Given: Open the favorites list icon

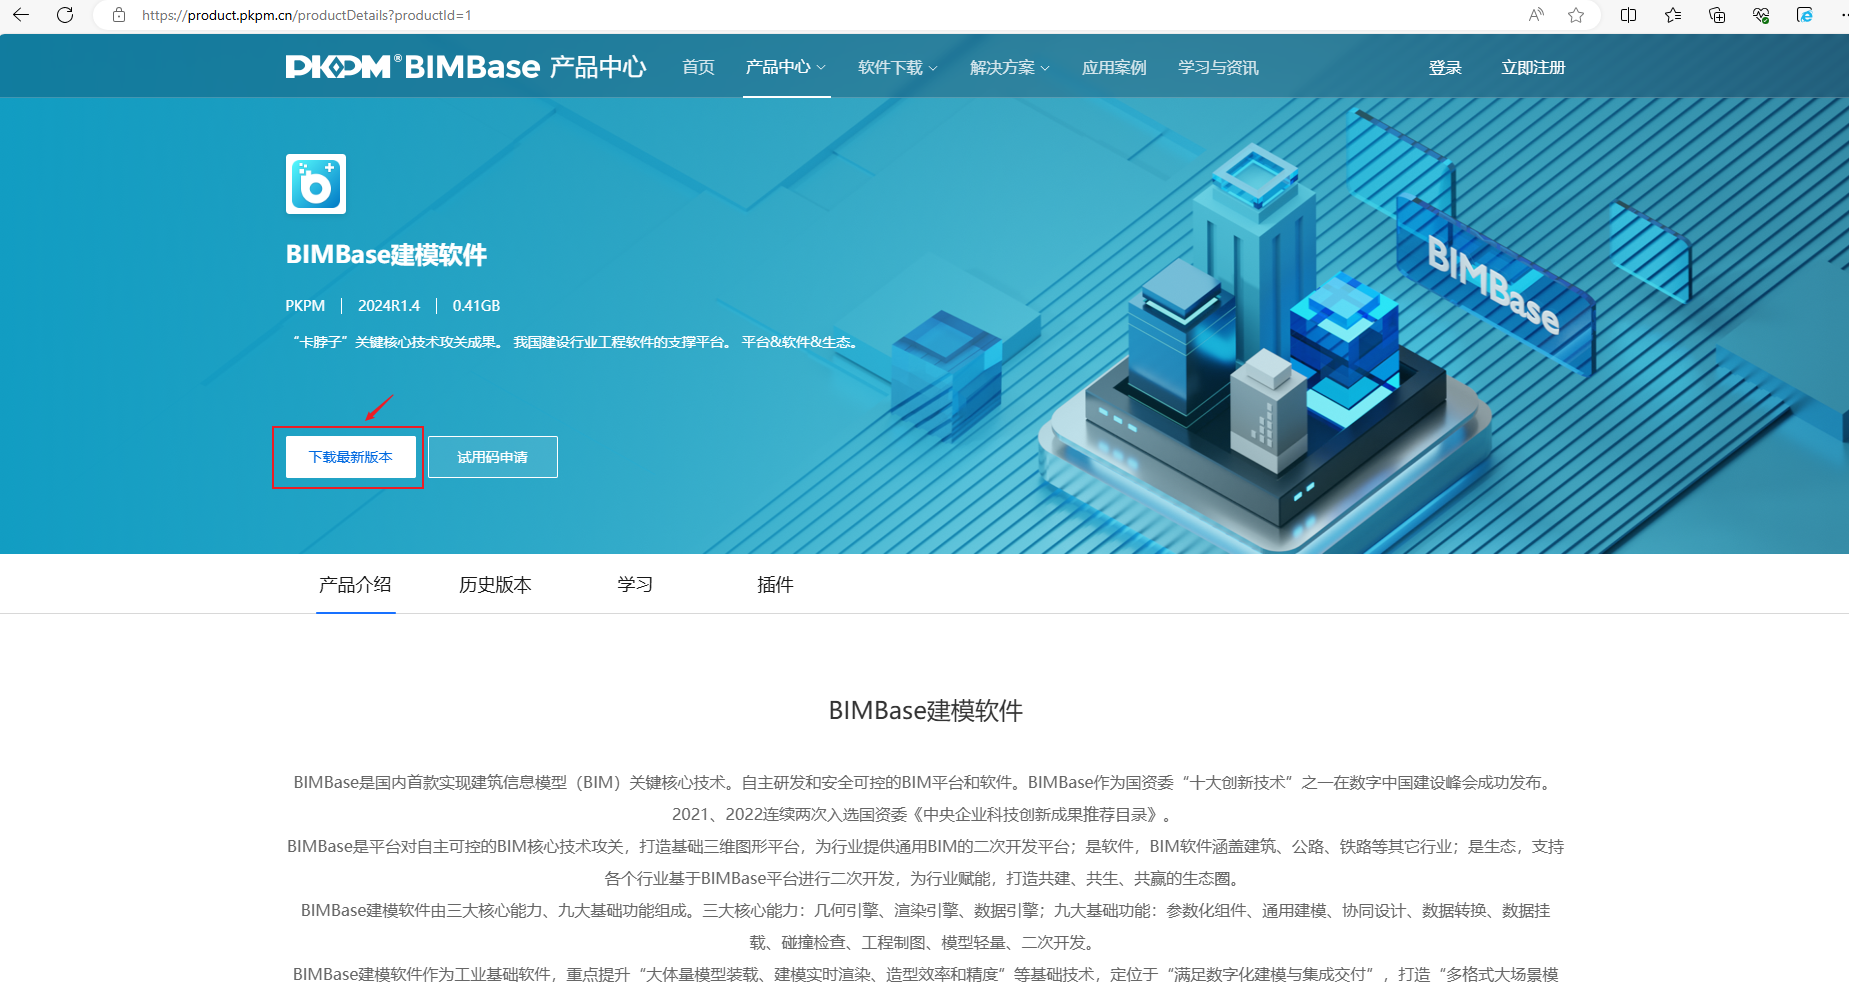Looking at the screenshot, I should coord(1673,15).
